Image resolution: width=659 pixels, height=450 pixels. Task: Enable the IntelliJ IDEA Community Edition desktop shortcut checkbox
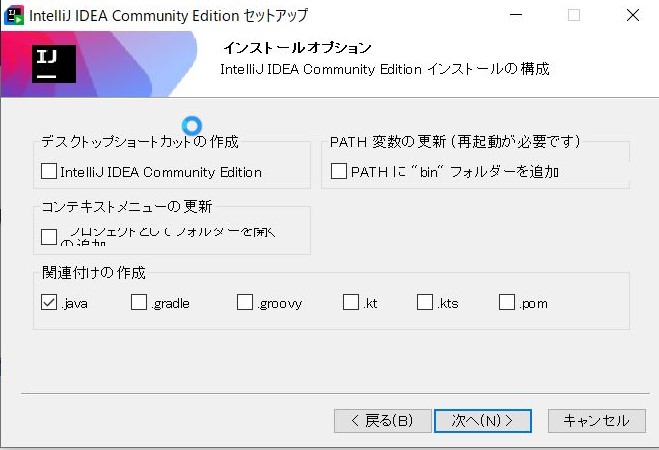coord(49,171)
